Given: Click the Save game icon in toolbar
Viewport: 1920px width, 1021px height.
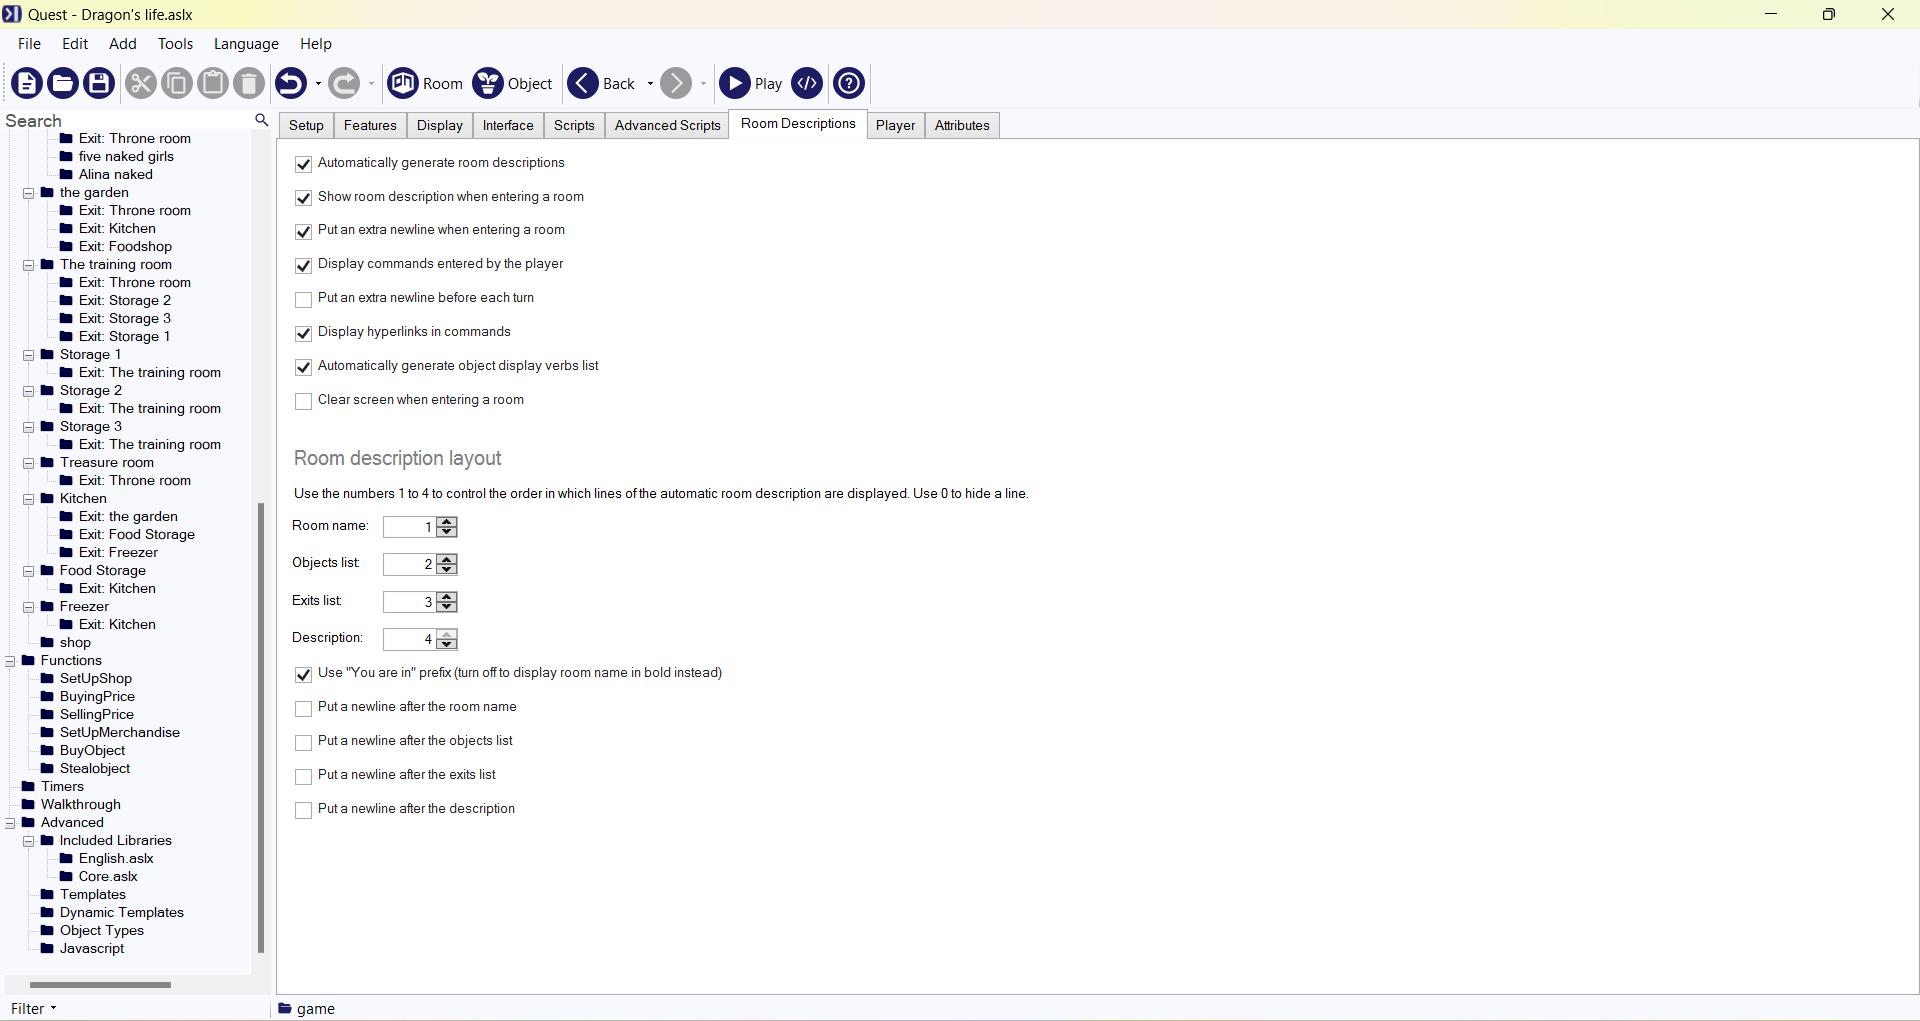Looking at the screenshot, I should point(99,83).
